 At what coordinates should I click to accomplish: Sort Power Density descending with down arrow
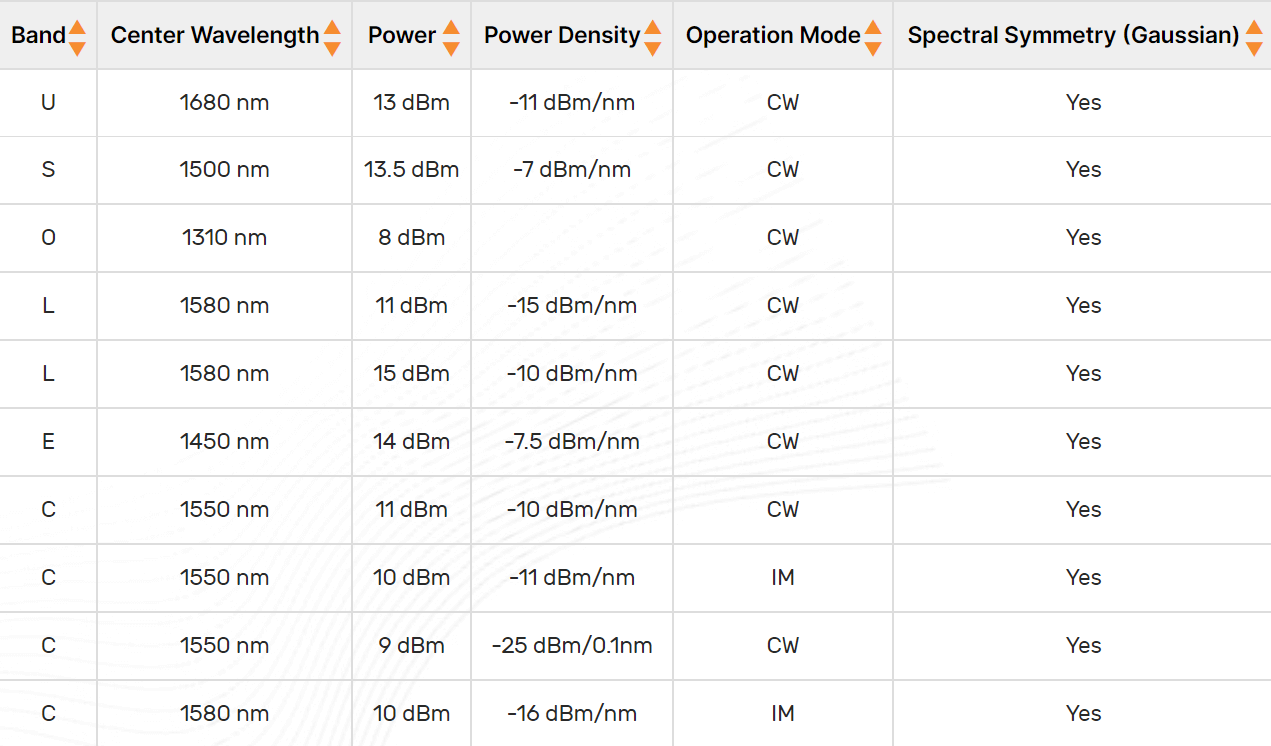(x=652, y=47)
